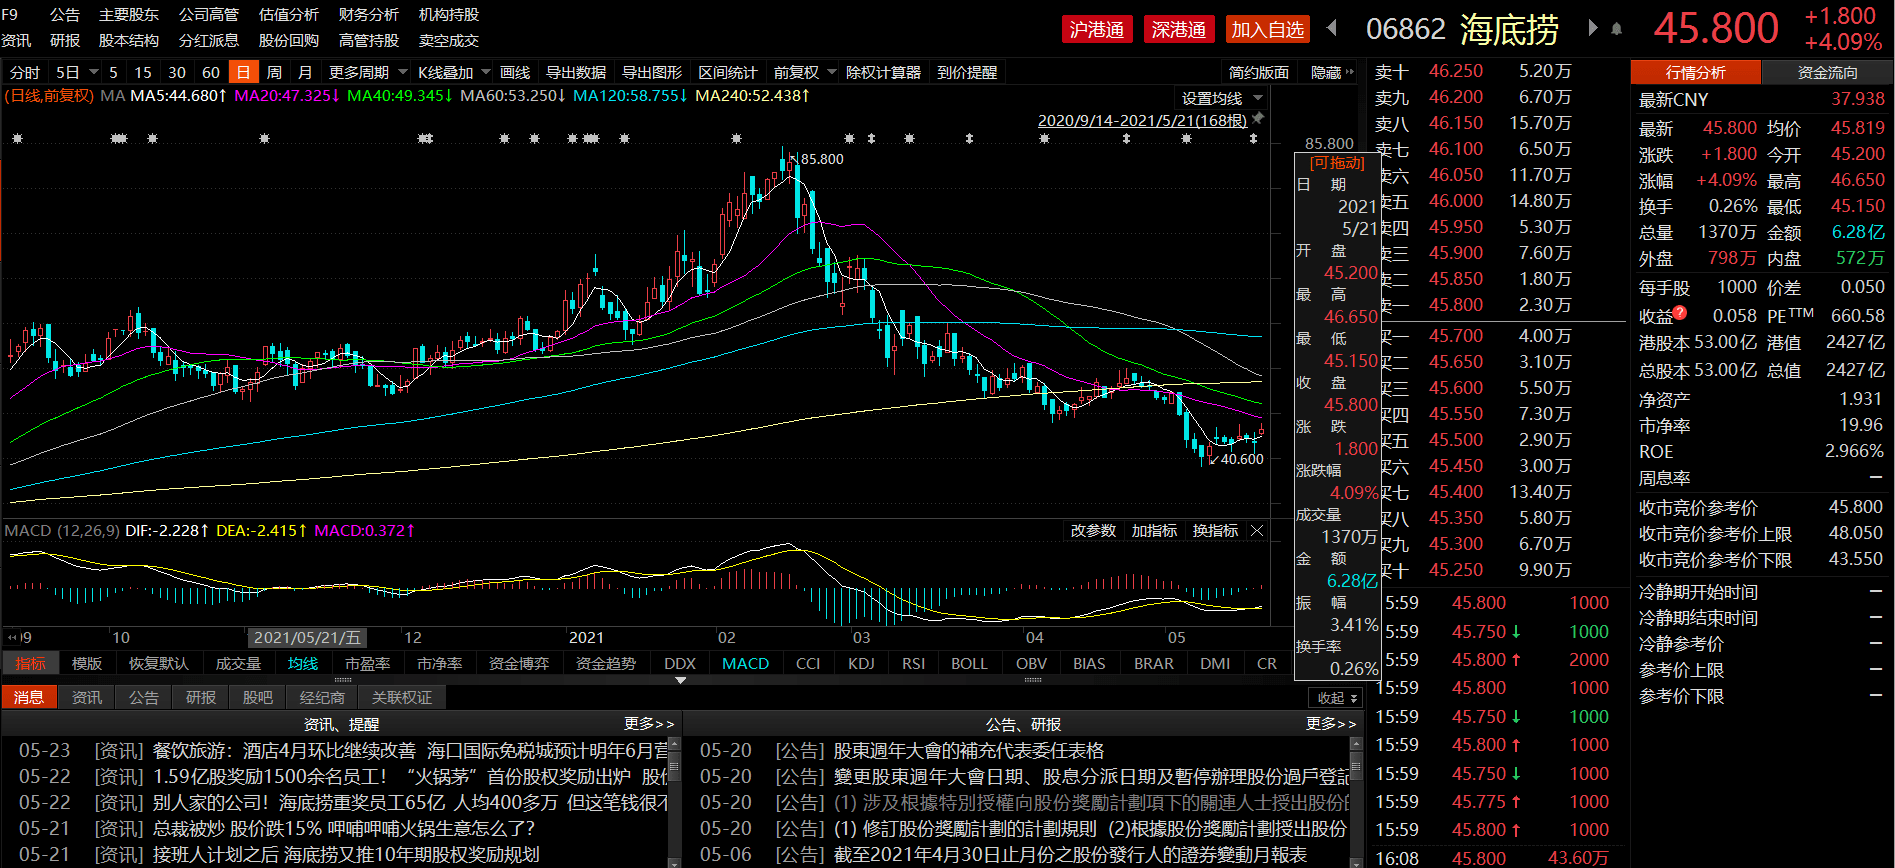Close the MACD indicator panel
Viewport: 1895px width, 868px height.
coord(1257,531)
